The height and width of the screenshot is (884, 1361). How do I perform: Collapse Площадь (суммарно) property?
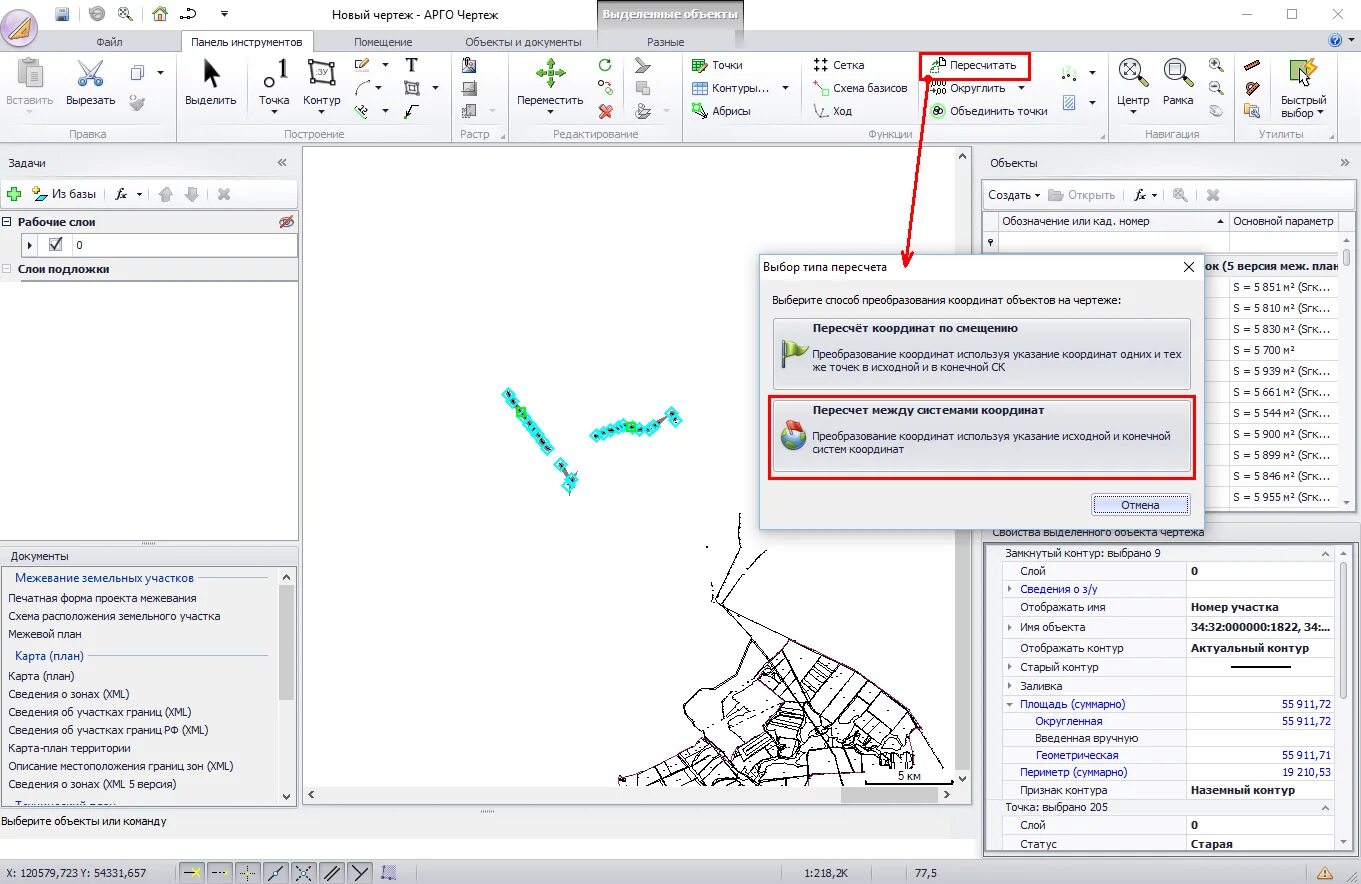(1010, 704)
